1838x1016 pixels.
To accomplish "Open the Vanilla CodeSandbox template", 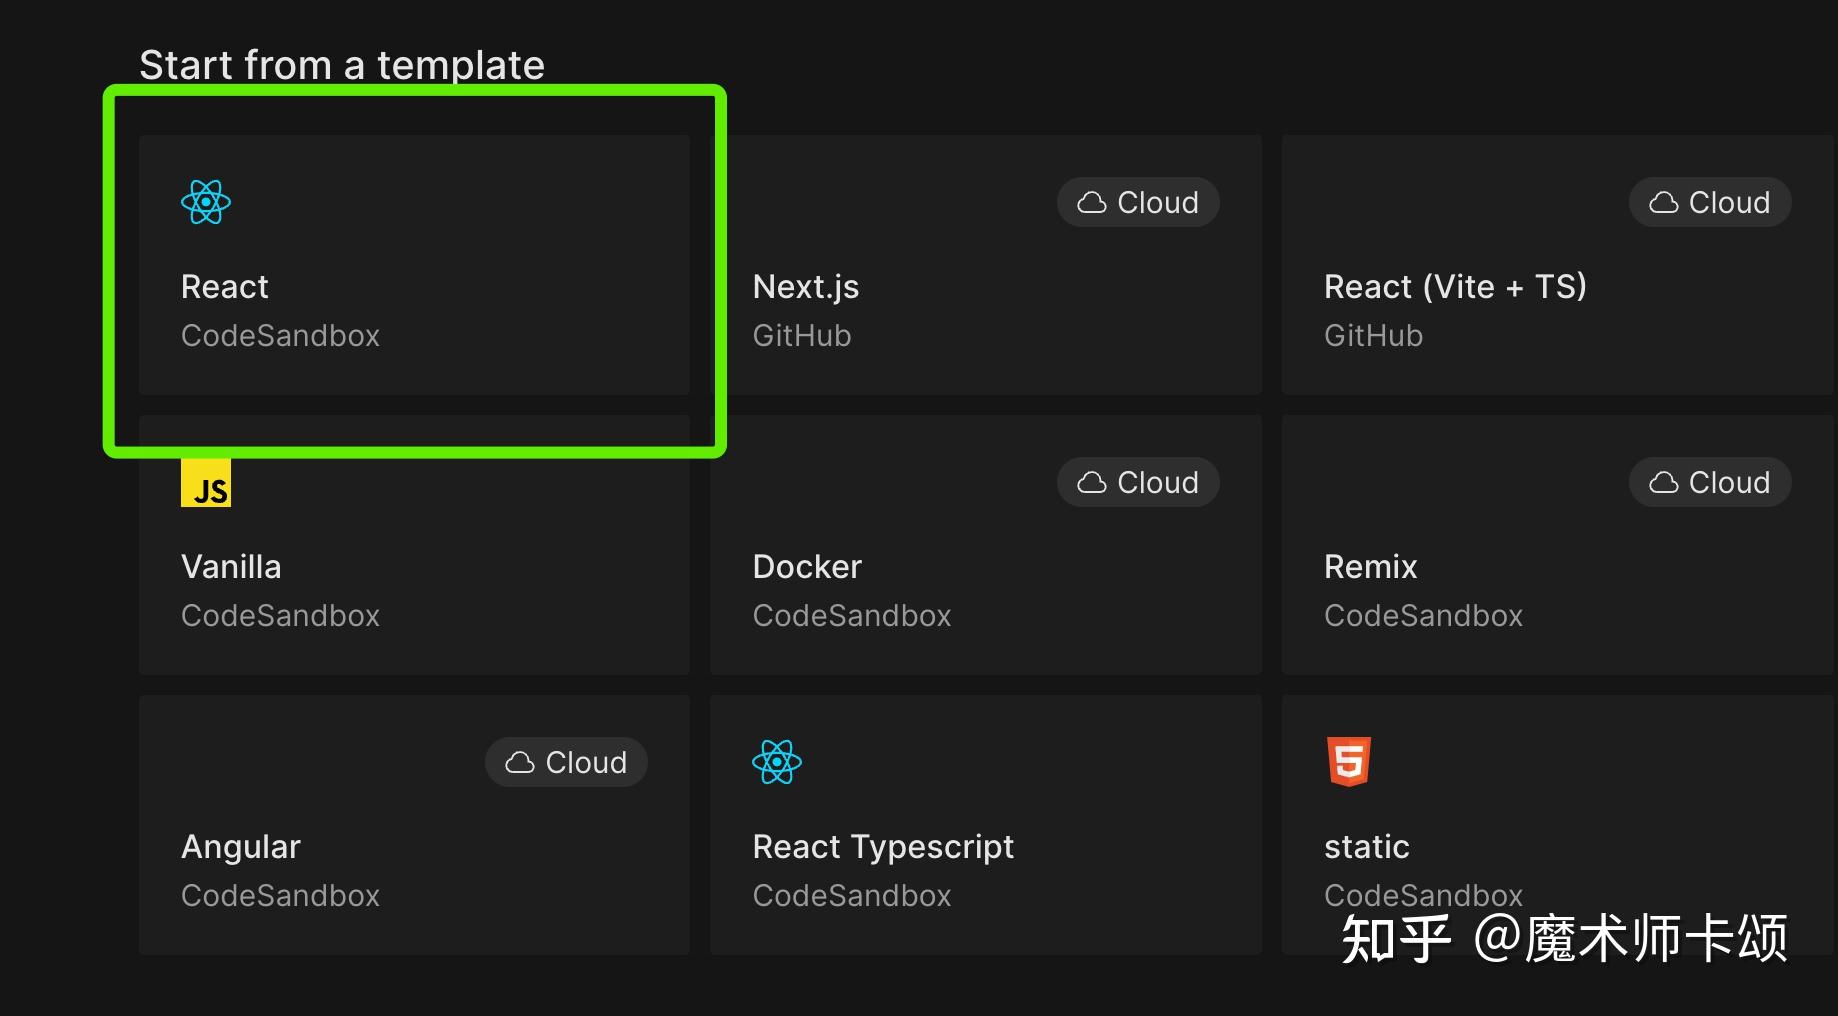I will point(414,545).
